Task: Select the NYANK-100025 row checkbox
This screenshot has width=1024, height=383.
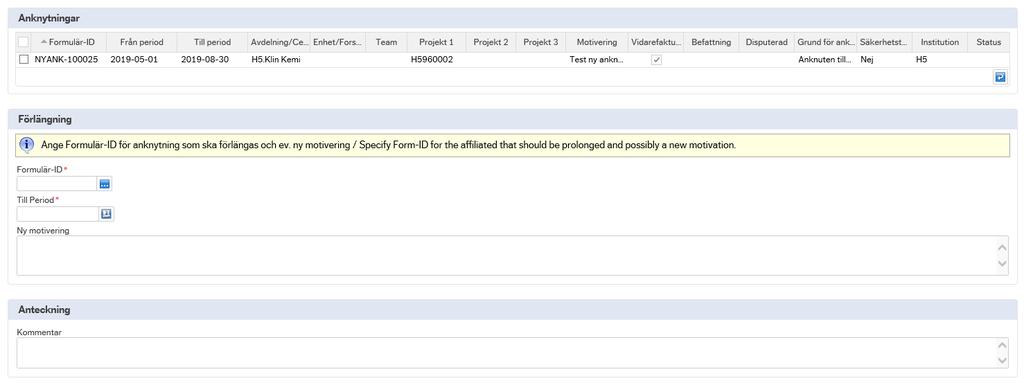Action: pos(24,59)
